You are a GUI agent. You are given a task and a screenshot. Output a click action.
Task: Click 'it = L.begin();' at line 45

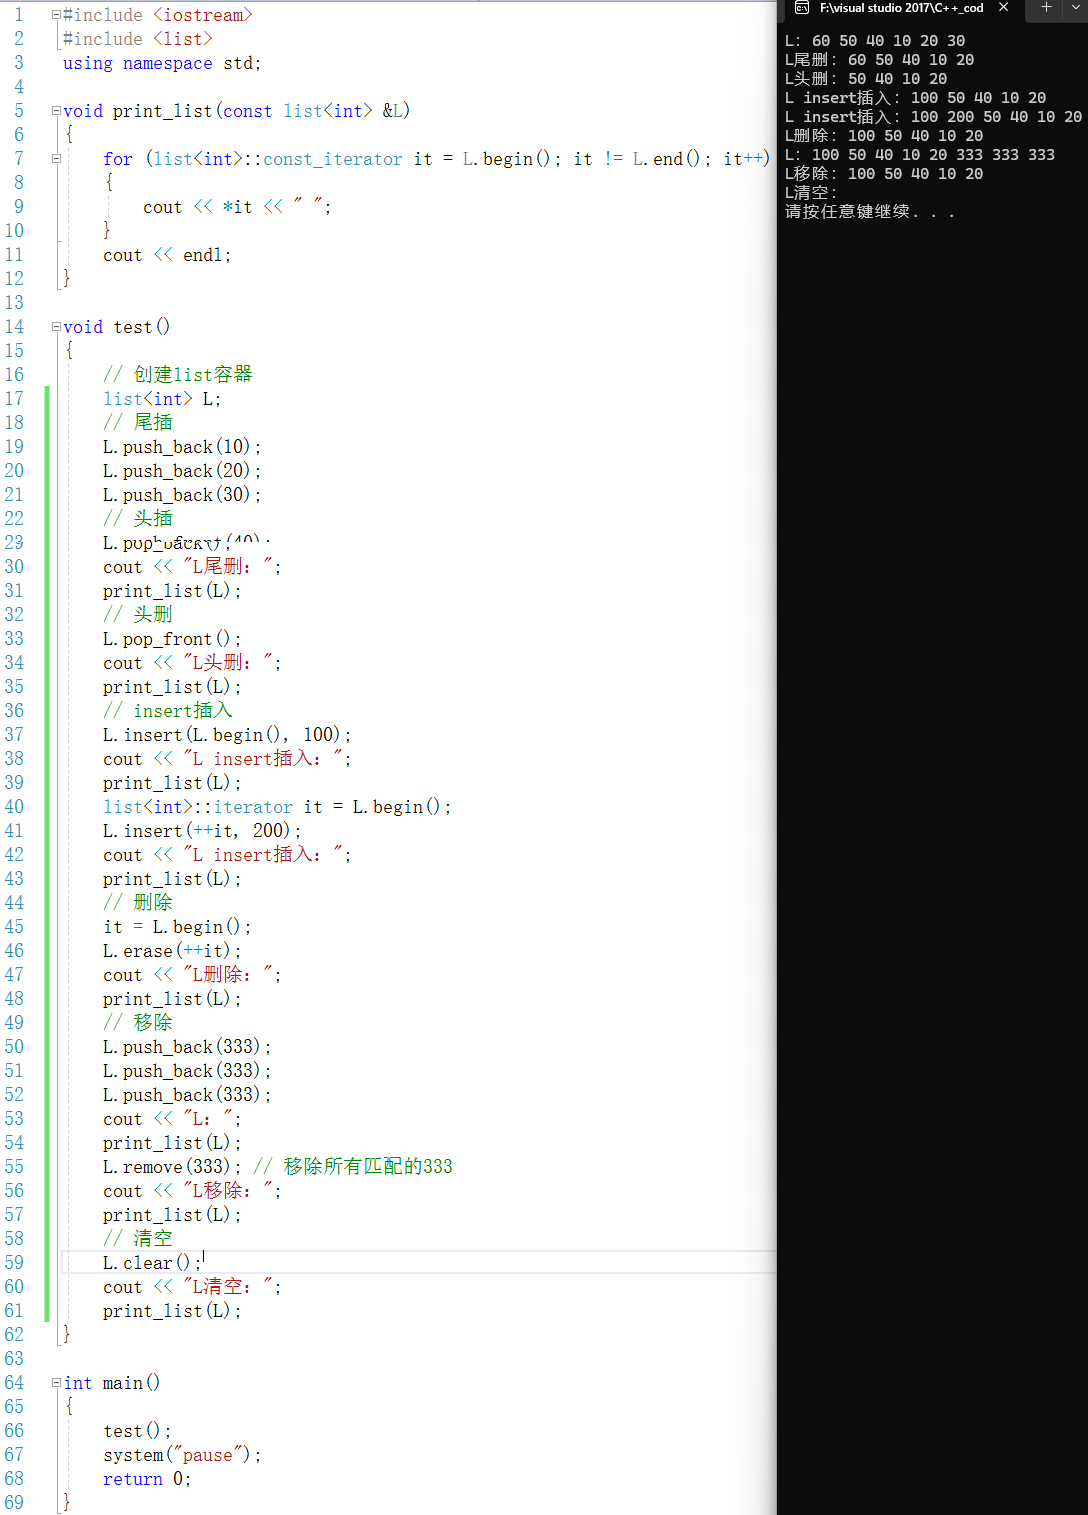click(x=177, y=927)
